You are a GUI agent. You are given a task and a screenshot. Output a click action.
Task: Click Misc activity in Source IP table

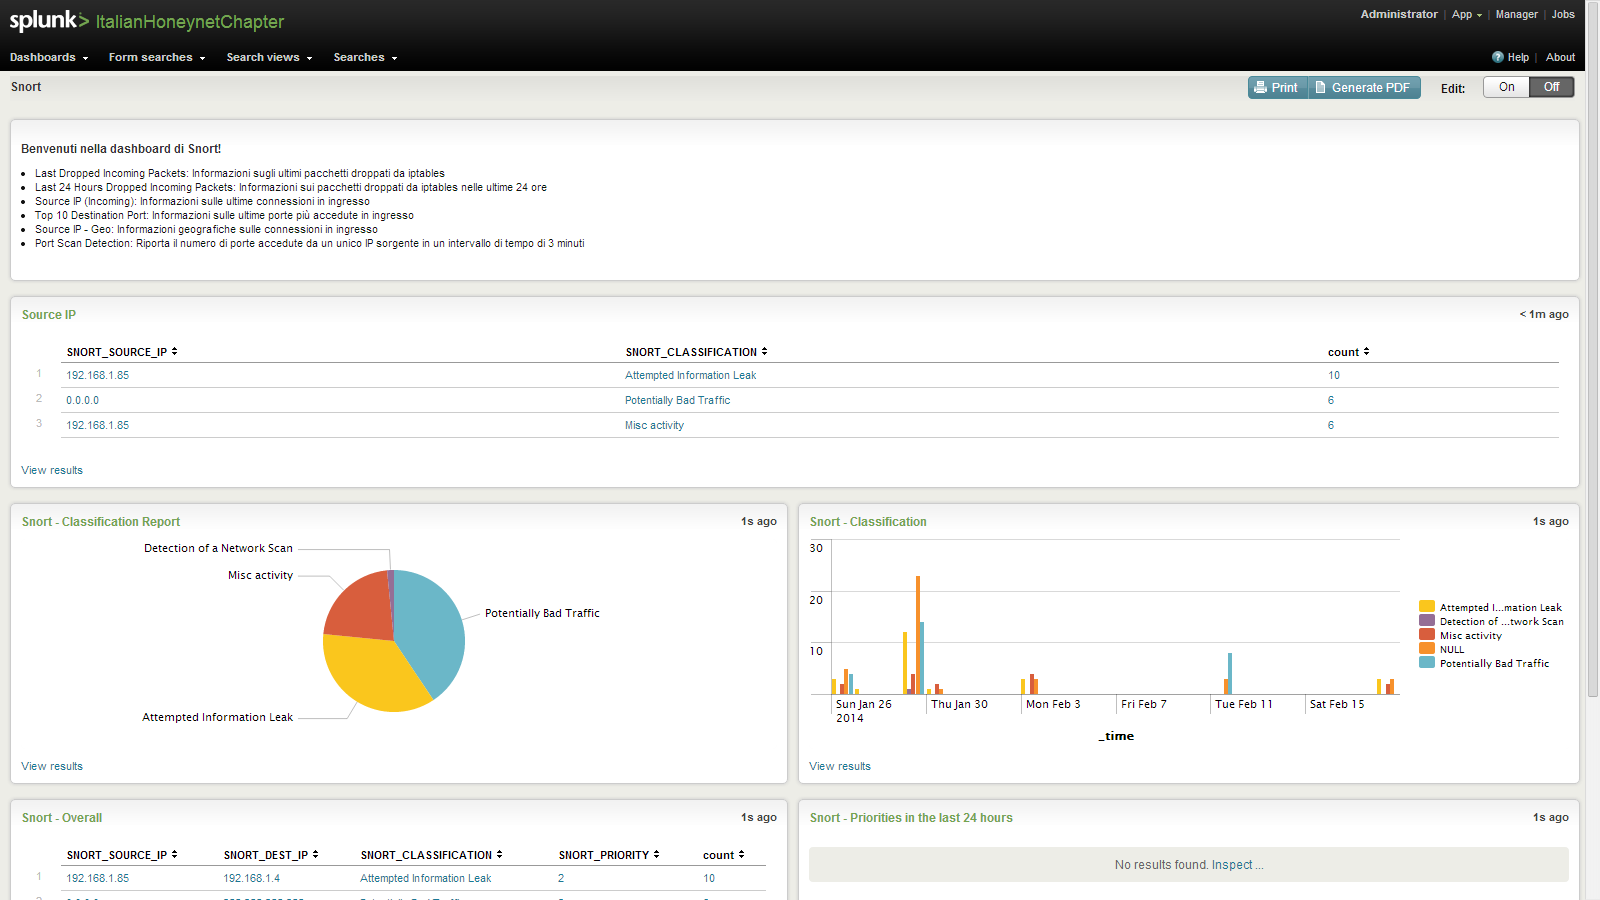click(655, 425)
